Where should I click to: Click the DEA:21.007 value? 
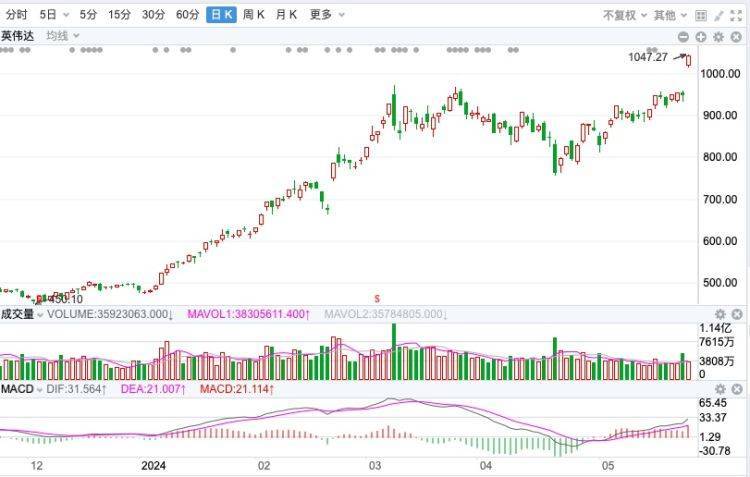point(153,389)
